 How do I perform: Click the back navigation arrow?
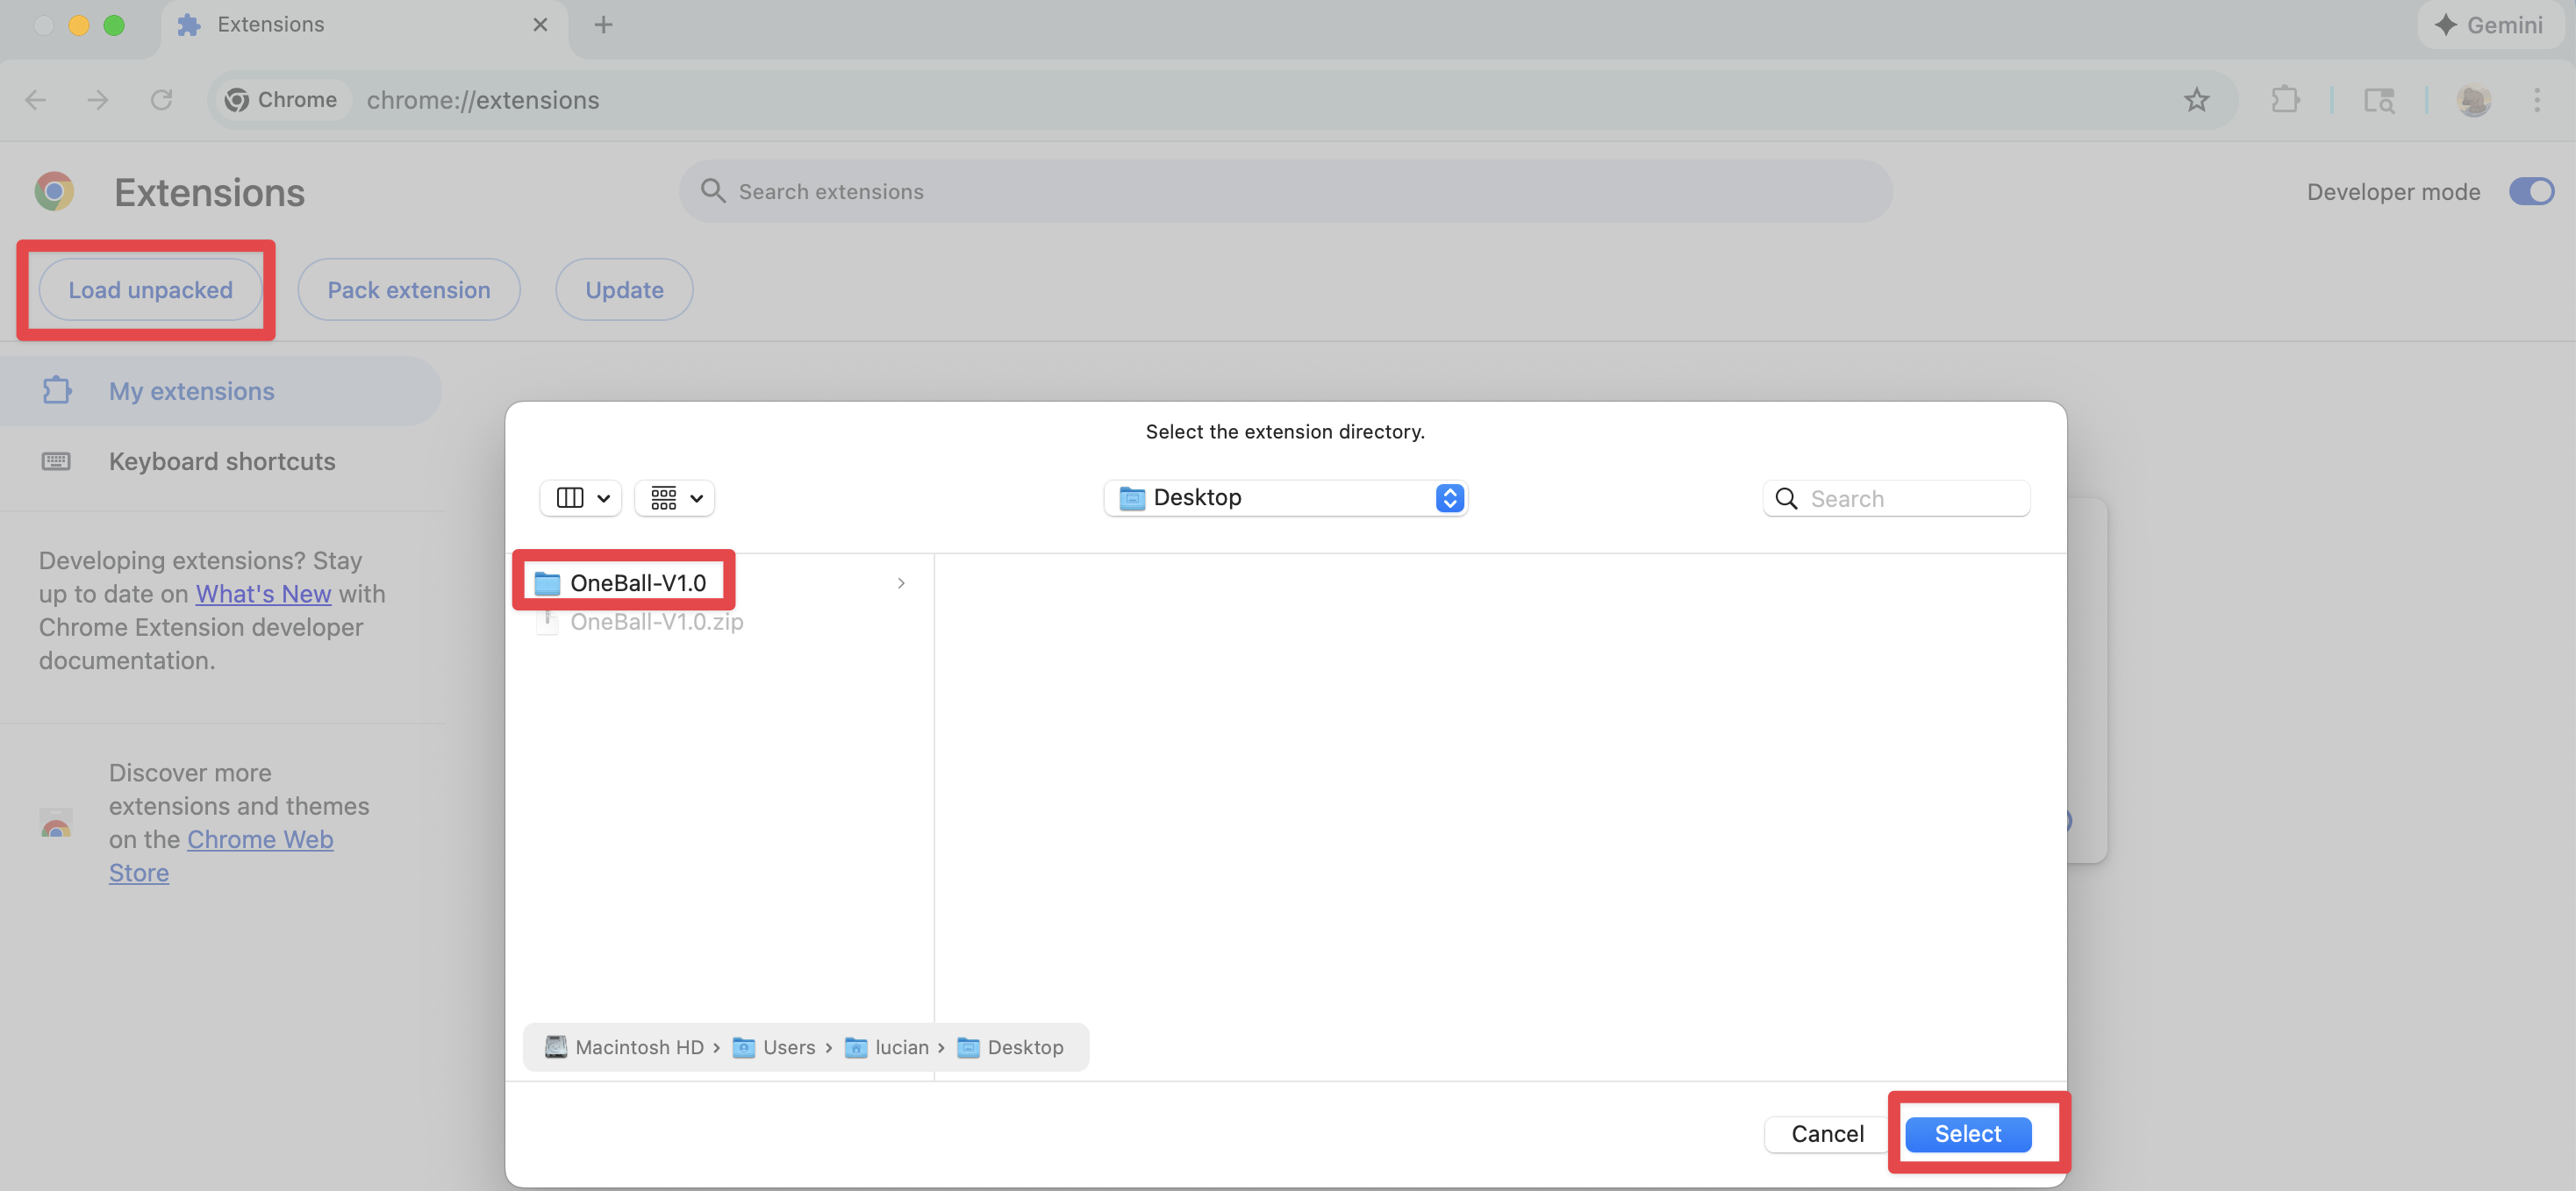36,100
